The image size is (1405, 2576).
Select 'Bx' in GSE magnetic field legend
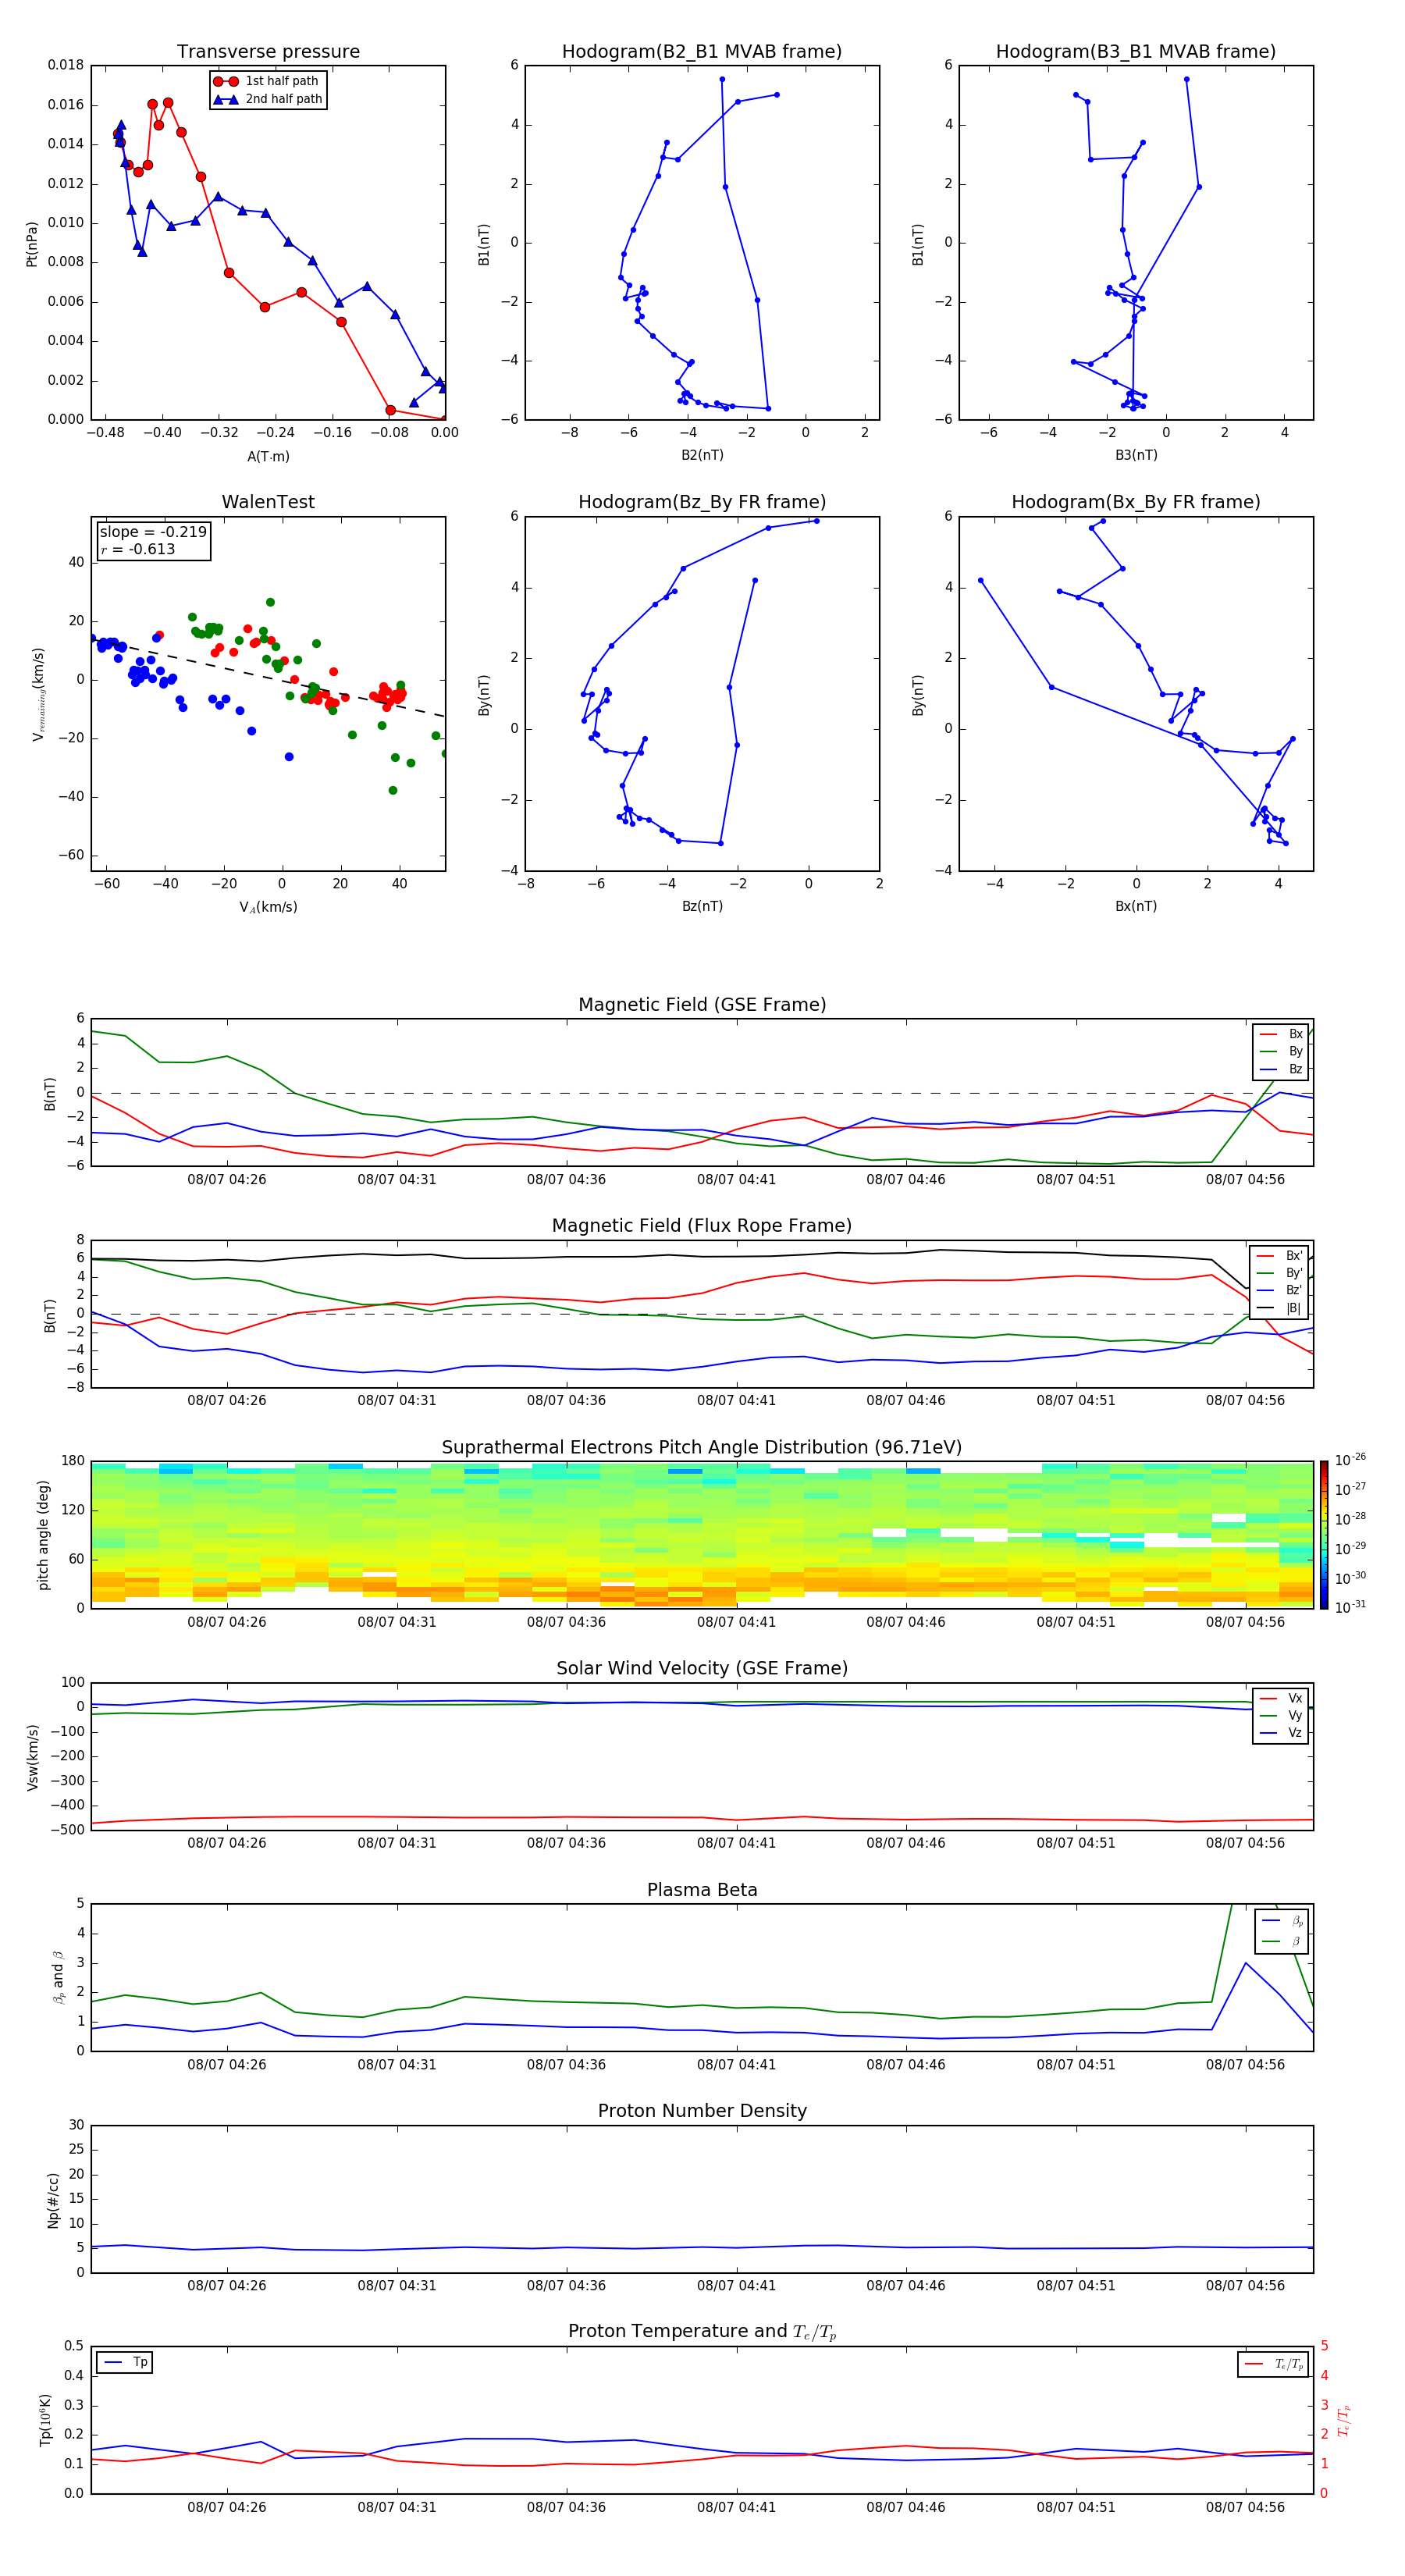click(1282, 1034)
